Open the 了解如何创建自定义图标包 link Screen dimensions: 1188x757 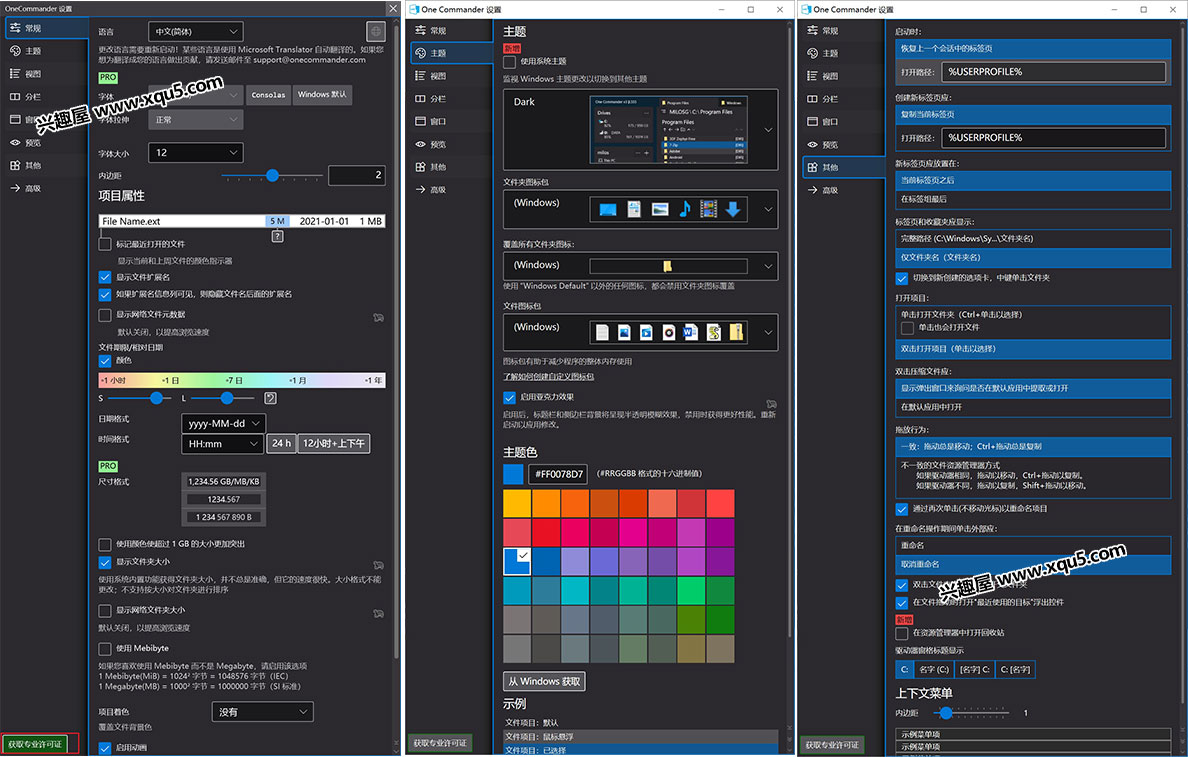click(x=549, y=377)
